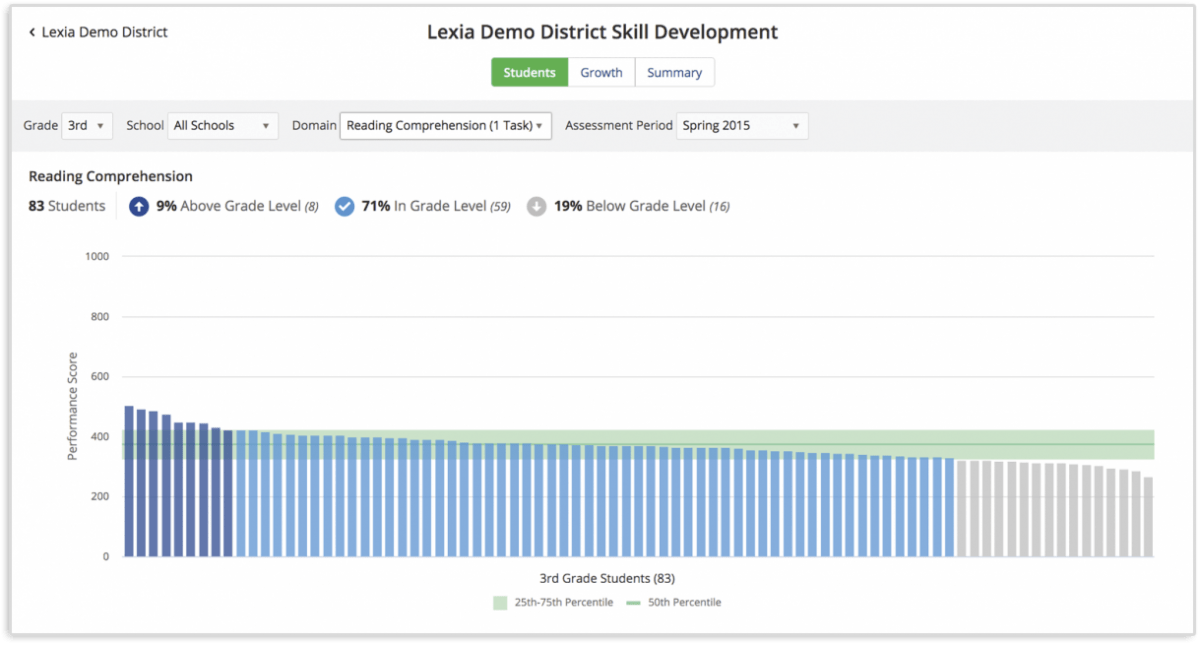
Task: Click the Above Grade Level up-arrow icon
Action: point(139,206)
